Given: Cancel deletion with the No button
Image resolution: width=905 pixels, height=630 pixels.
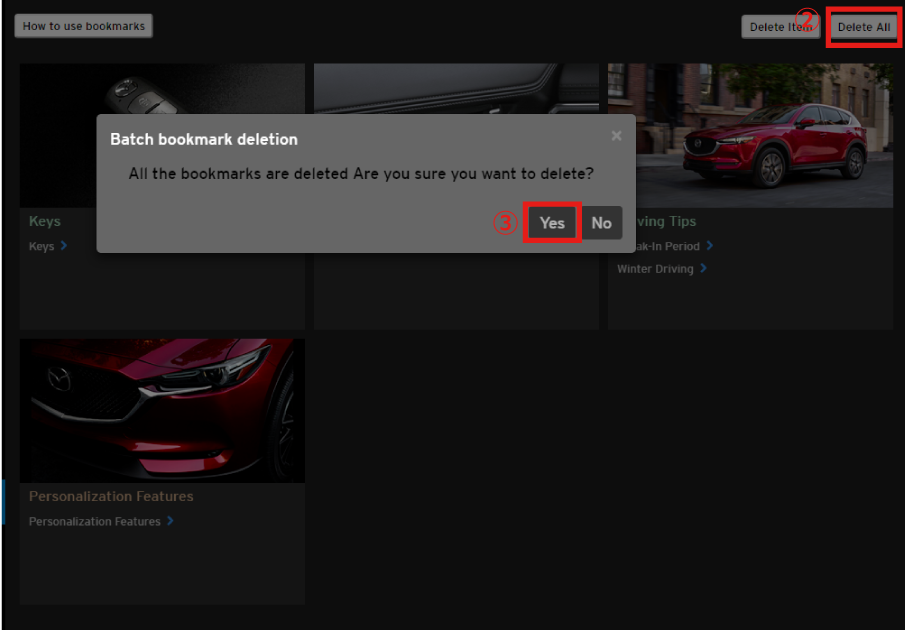Looking at the screenshot, I should 601,223.
